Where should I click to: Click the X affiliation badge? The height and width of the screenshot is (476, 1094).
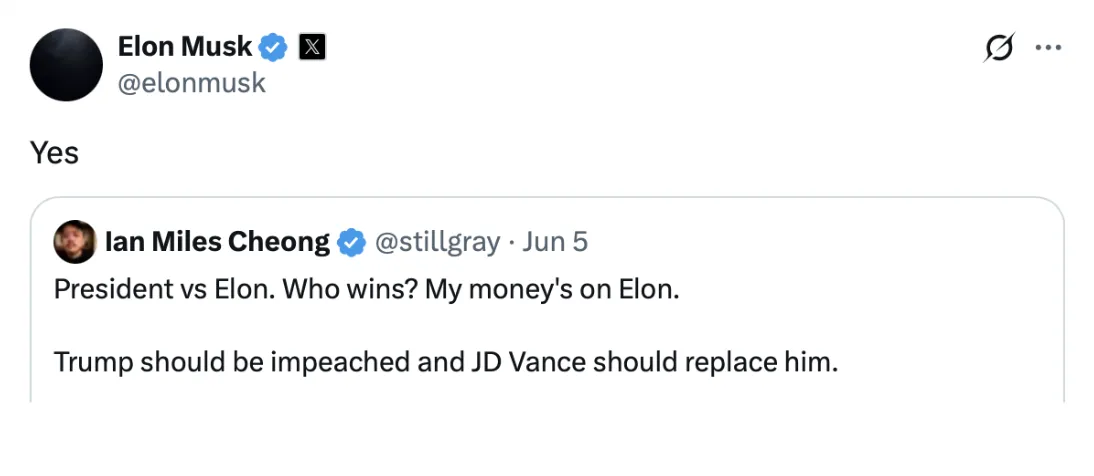pos(312,46)
